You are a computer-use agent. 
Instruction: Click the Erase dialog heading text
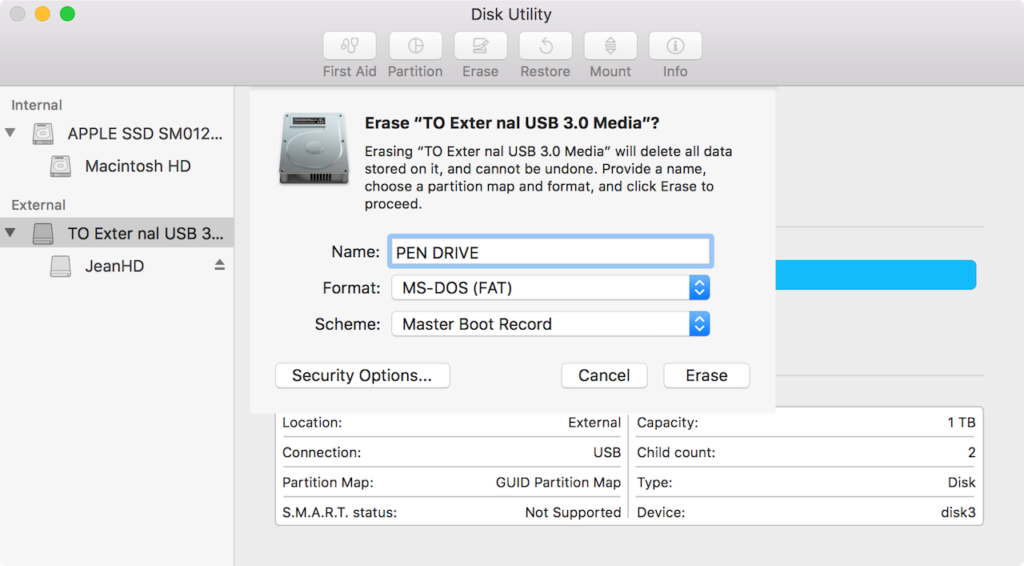pos(512,123)
